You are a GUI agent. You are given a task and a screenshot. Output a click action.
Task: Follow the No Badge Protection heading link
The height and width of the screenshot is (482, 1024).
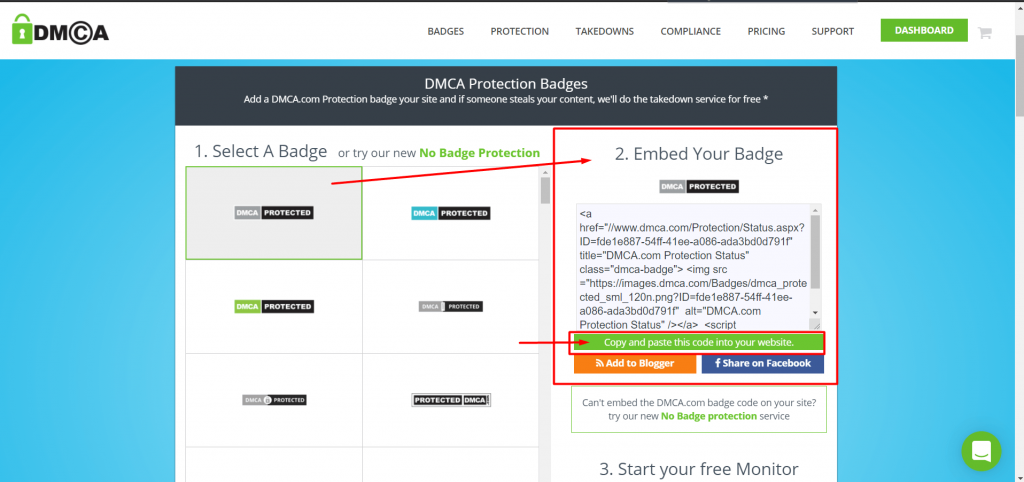479,153
